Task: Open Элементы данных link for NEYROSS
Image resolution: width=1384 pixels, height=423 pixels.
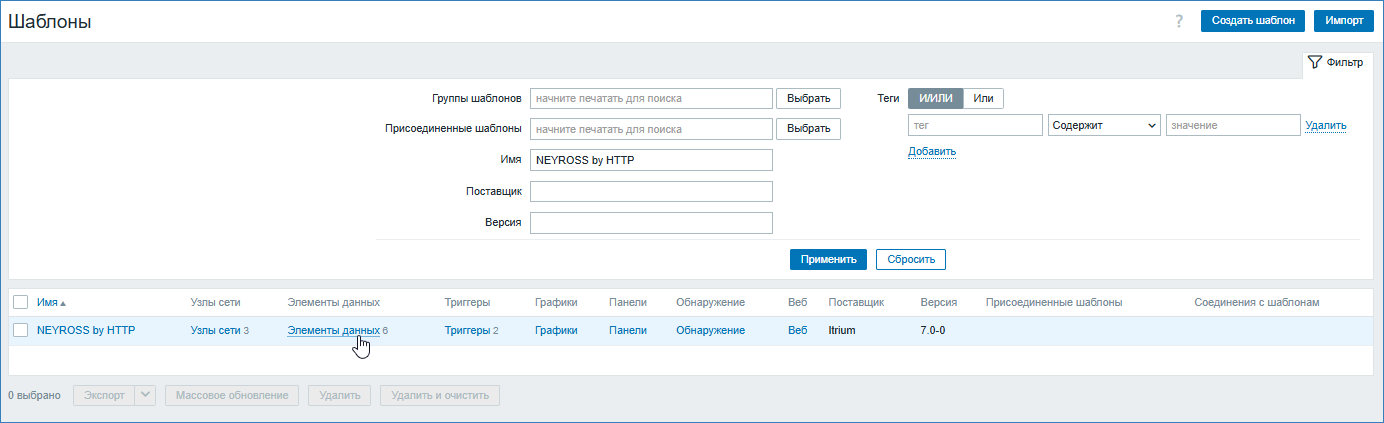Action: 333,330
